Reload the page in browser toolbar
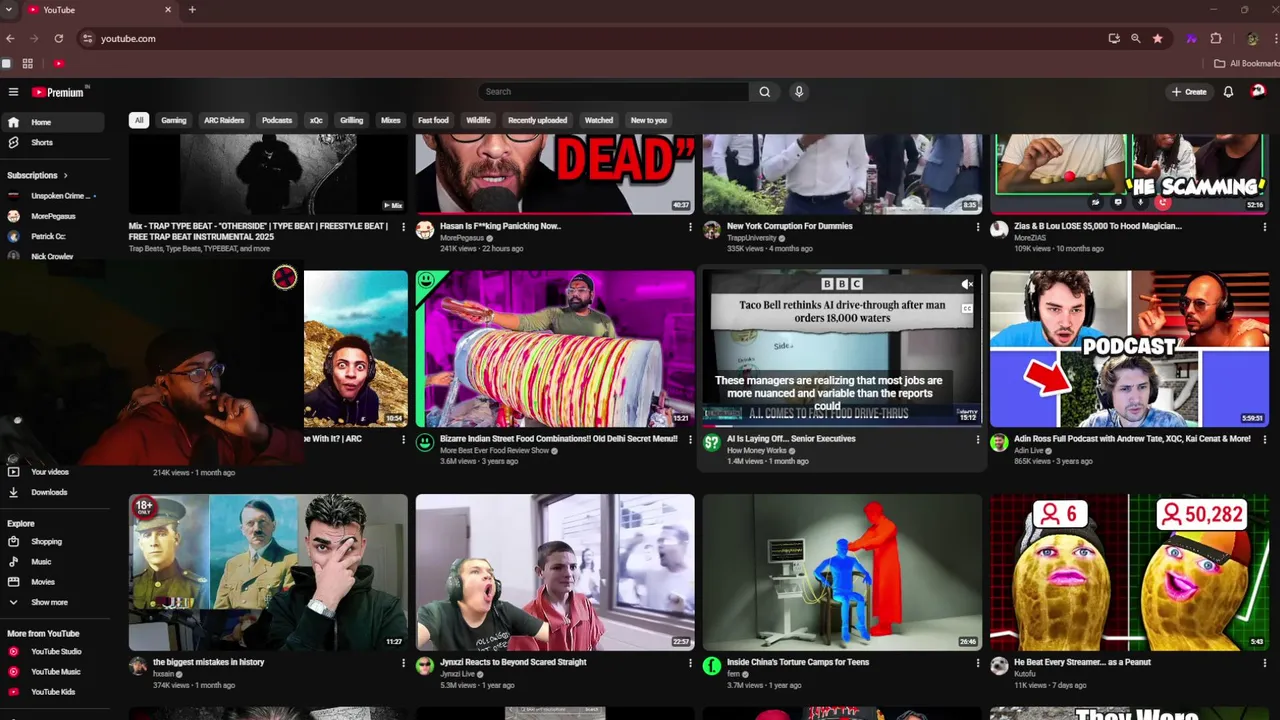The image size is (1280, 720). (x=59, y=38)
